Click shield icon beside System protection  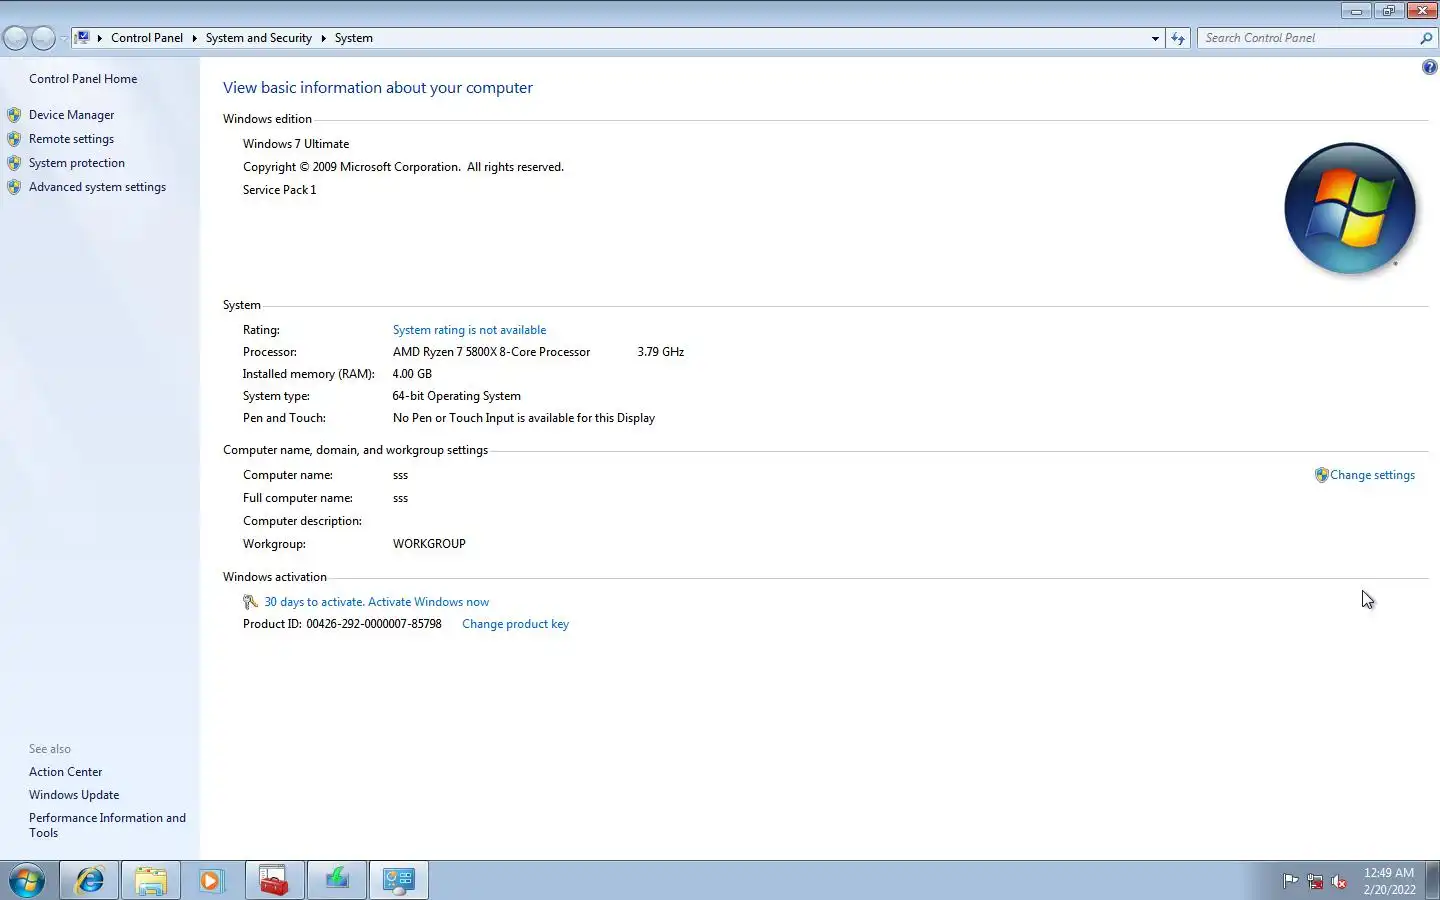click(14, 163)
